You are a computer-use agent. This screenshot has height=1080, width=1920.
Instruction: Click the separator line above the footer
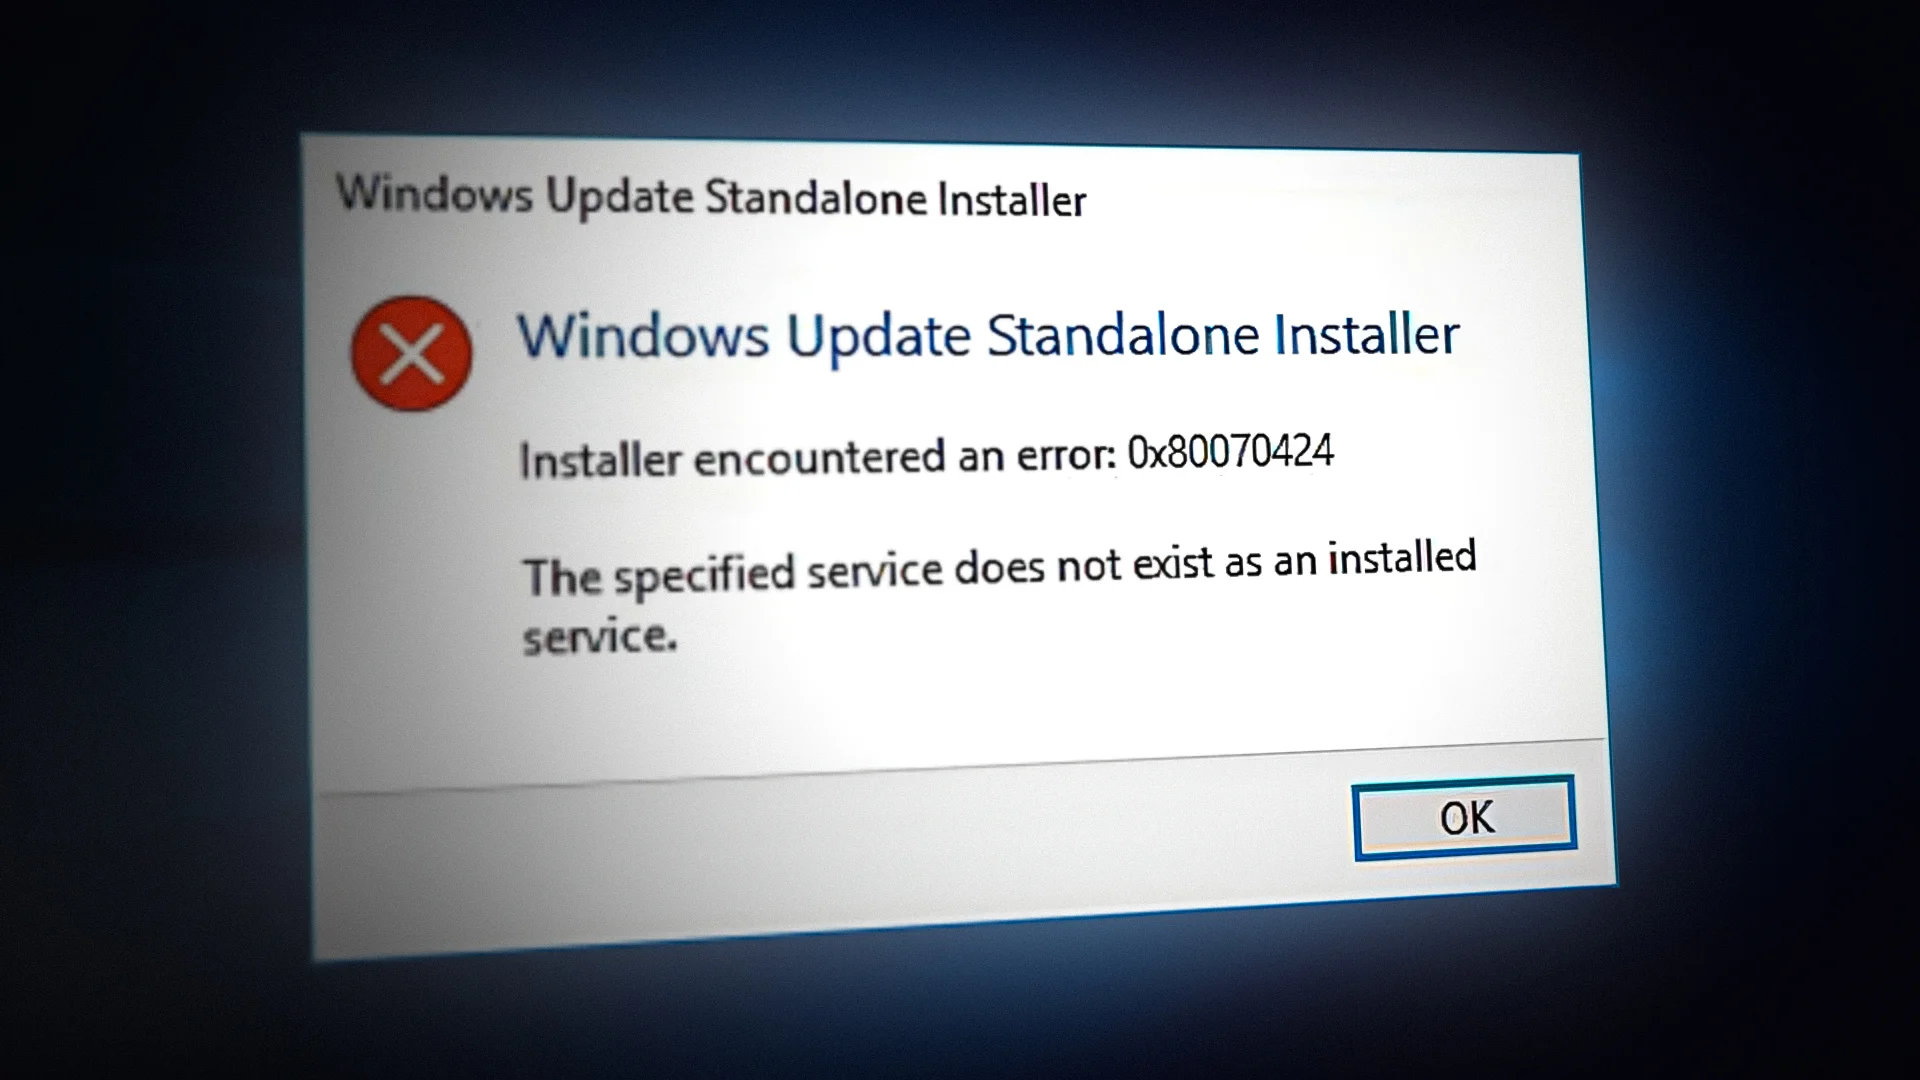click(x=960, y=768)
